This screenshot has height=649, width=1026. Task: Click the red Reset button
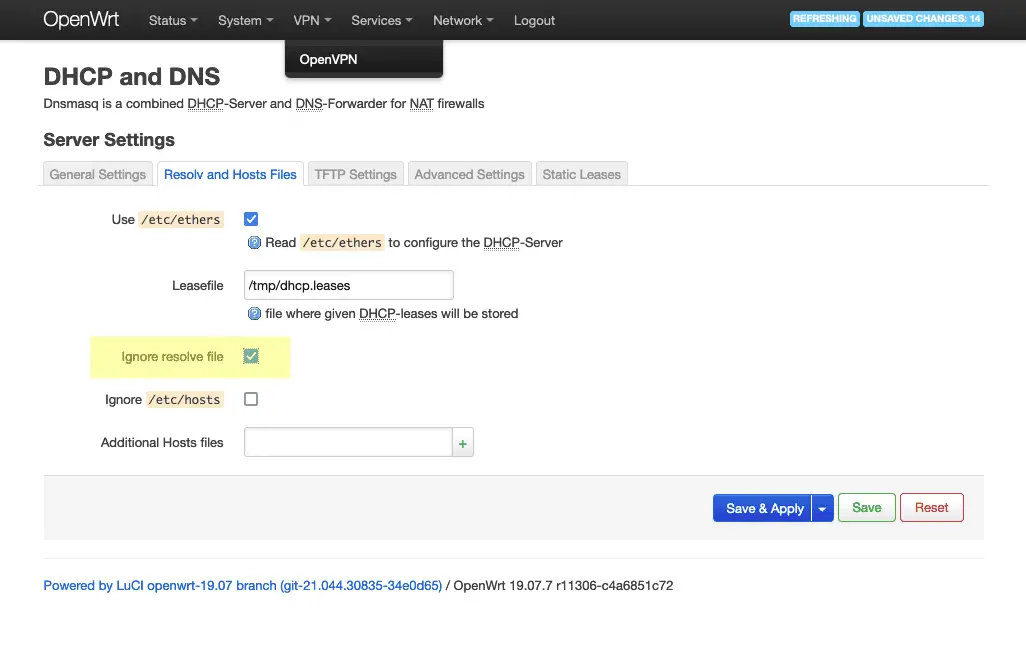tap(931, 508)
